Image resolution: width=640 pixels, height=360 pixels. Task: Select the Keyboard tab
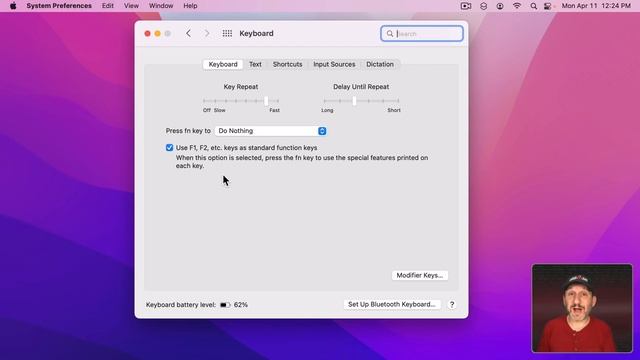pyautogui.click(x=223, y=64)
